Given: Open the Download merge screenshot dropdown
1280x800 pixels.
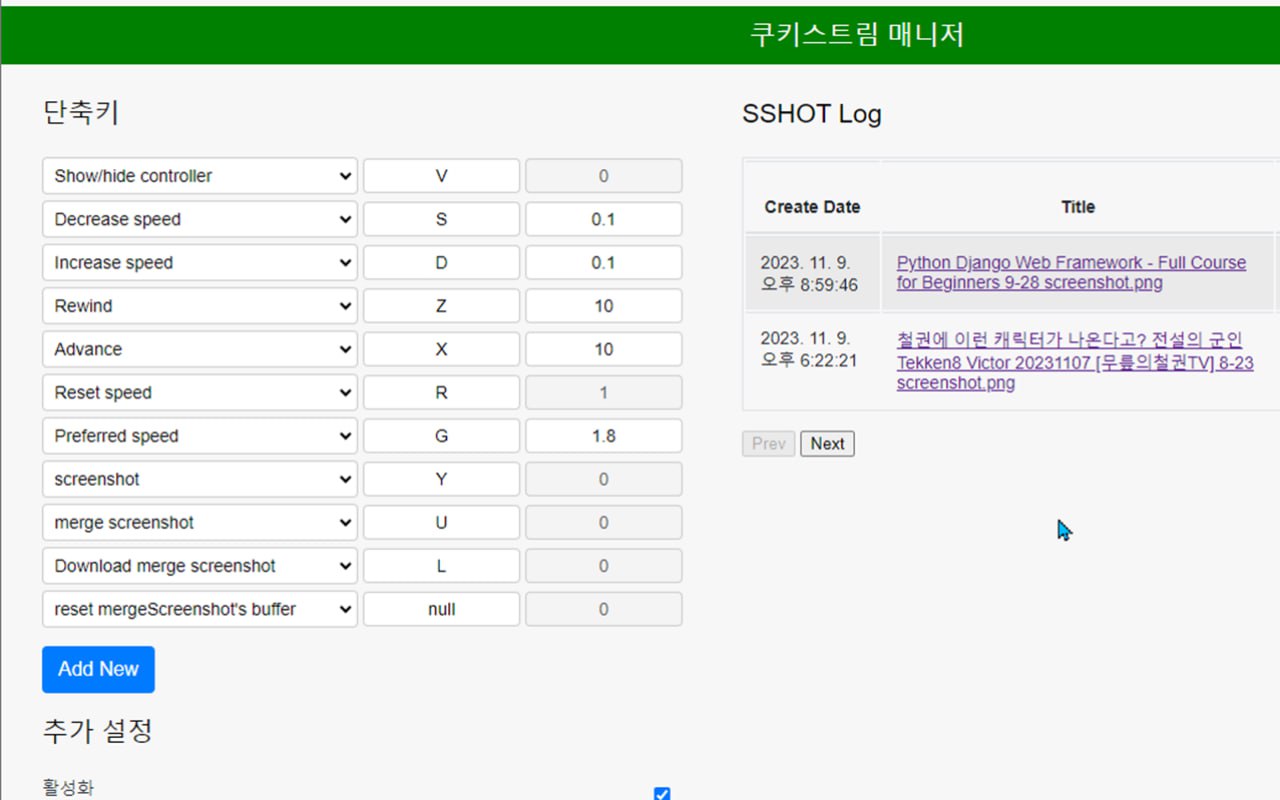Looking at the screenshot, I should point(200,566).
